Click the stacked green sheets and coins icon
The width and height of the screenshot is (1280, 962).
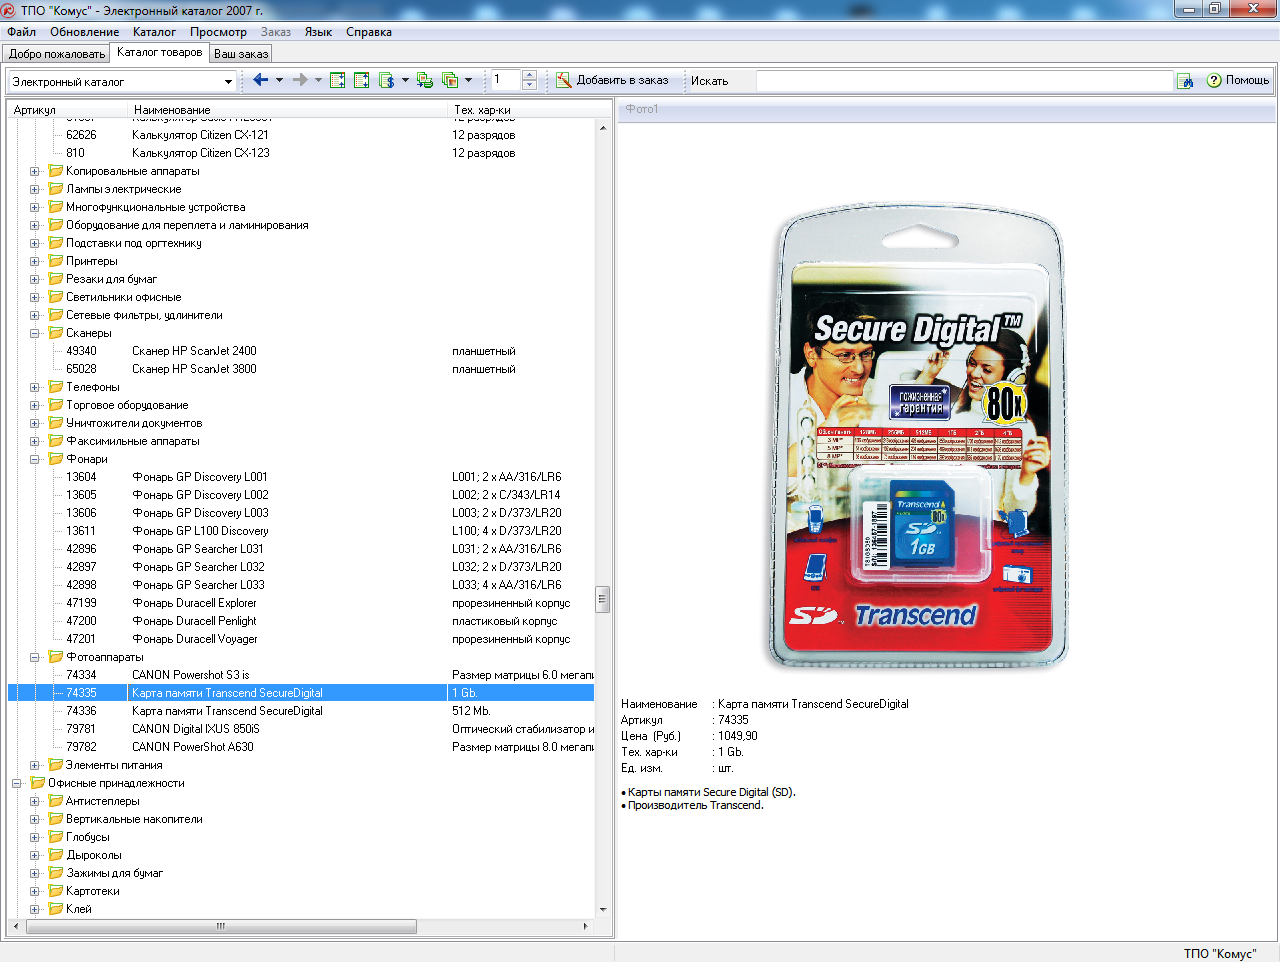click(425, 80)
